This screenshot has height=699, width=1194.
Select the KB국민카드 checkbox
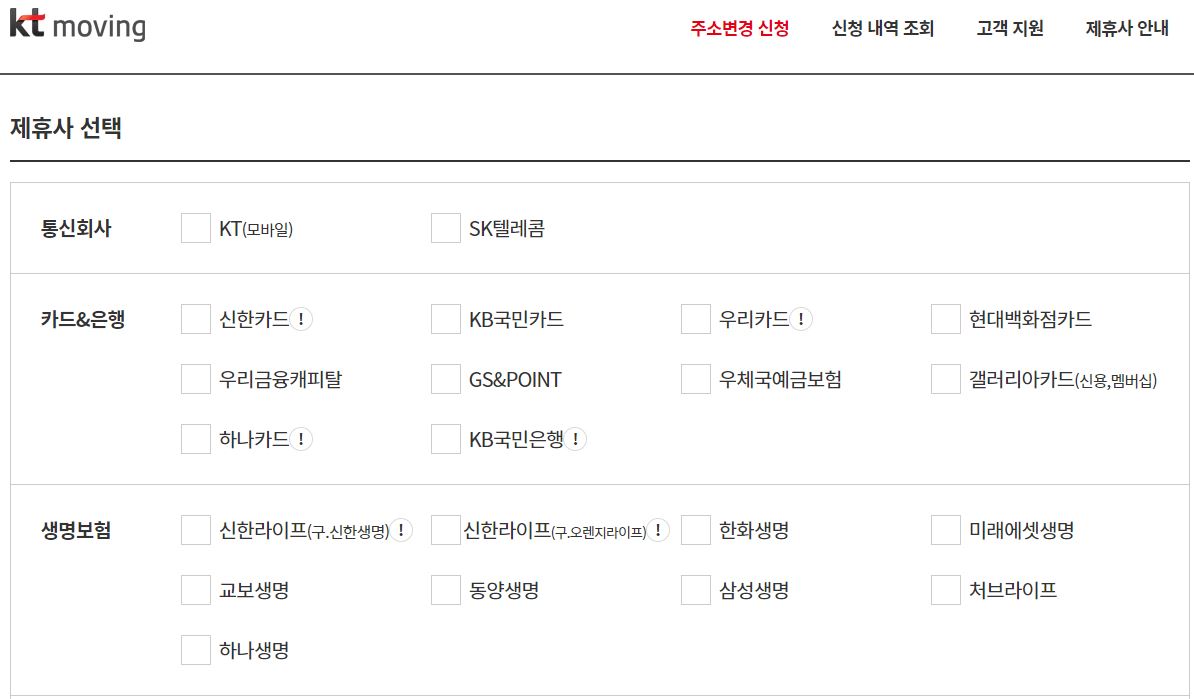(x=445, y=319)
